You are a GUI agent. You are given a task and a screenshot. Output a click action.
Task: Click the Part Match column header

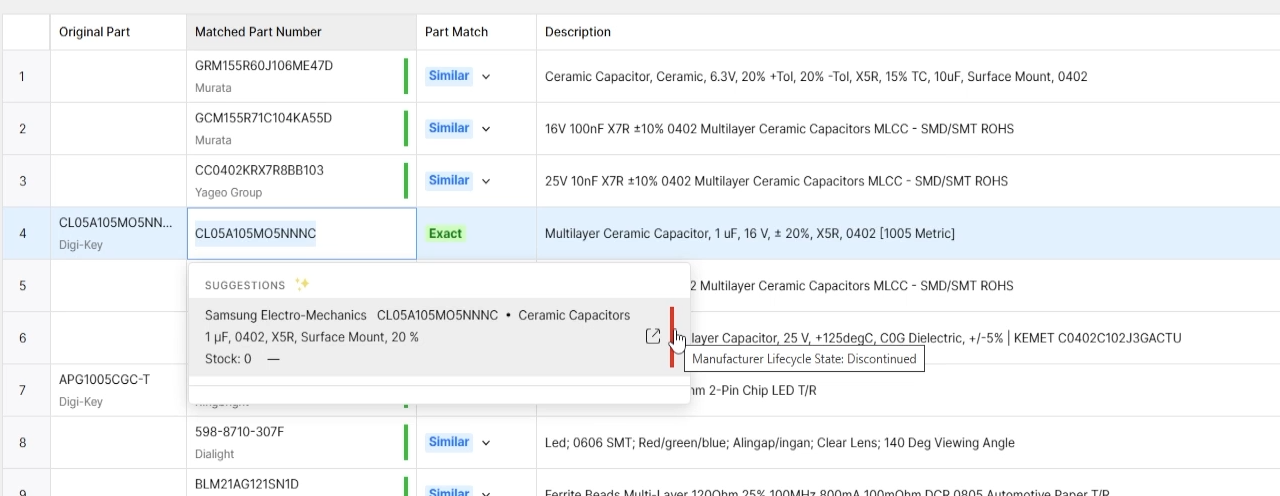[x=476, y=32]
